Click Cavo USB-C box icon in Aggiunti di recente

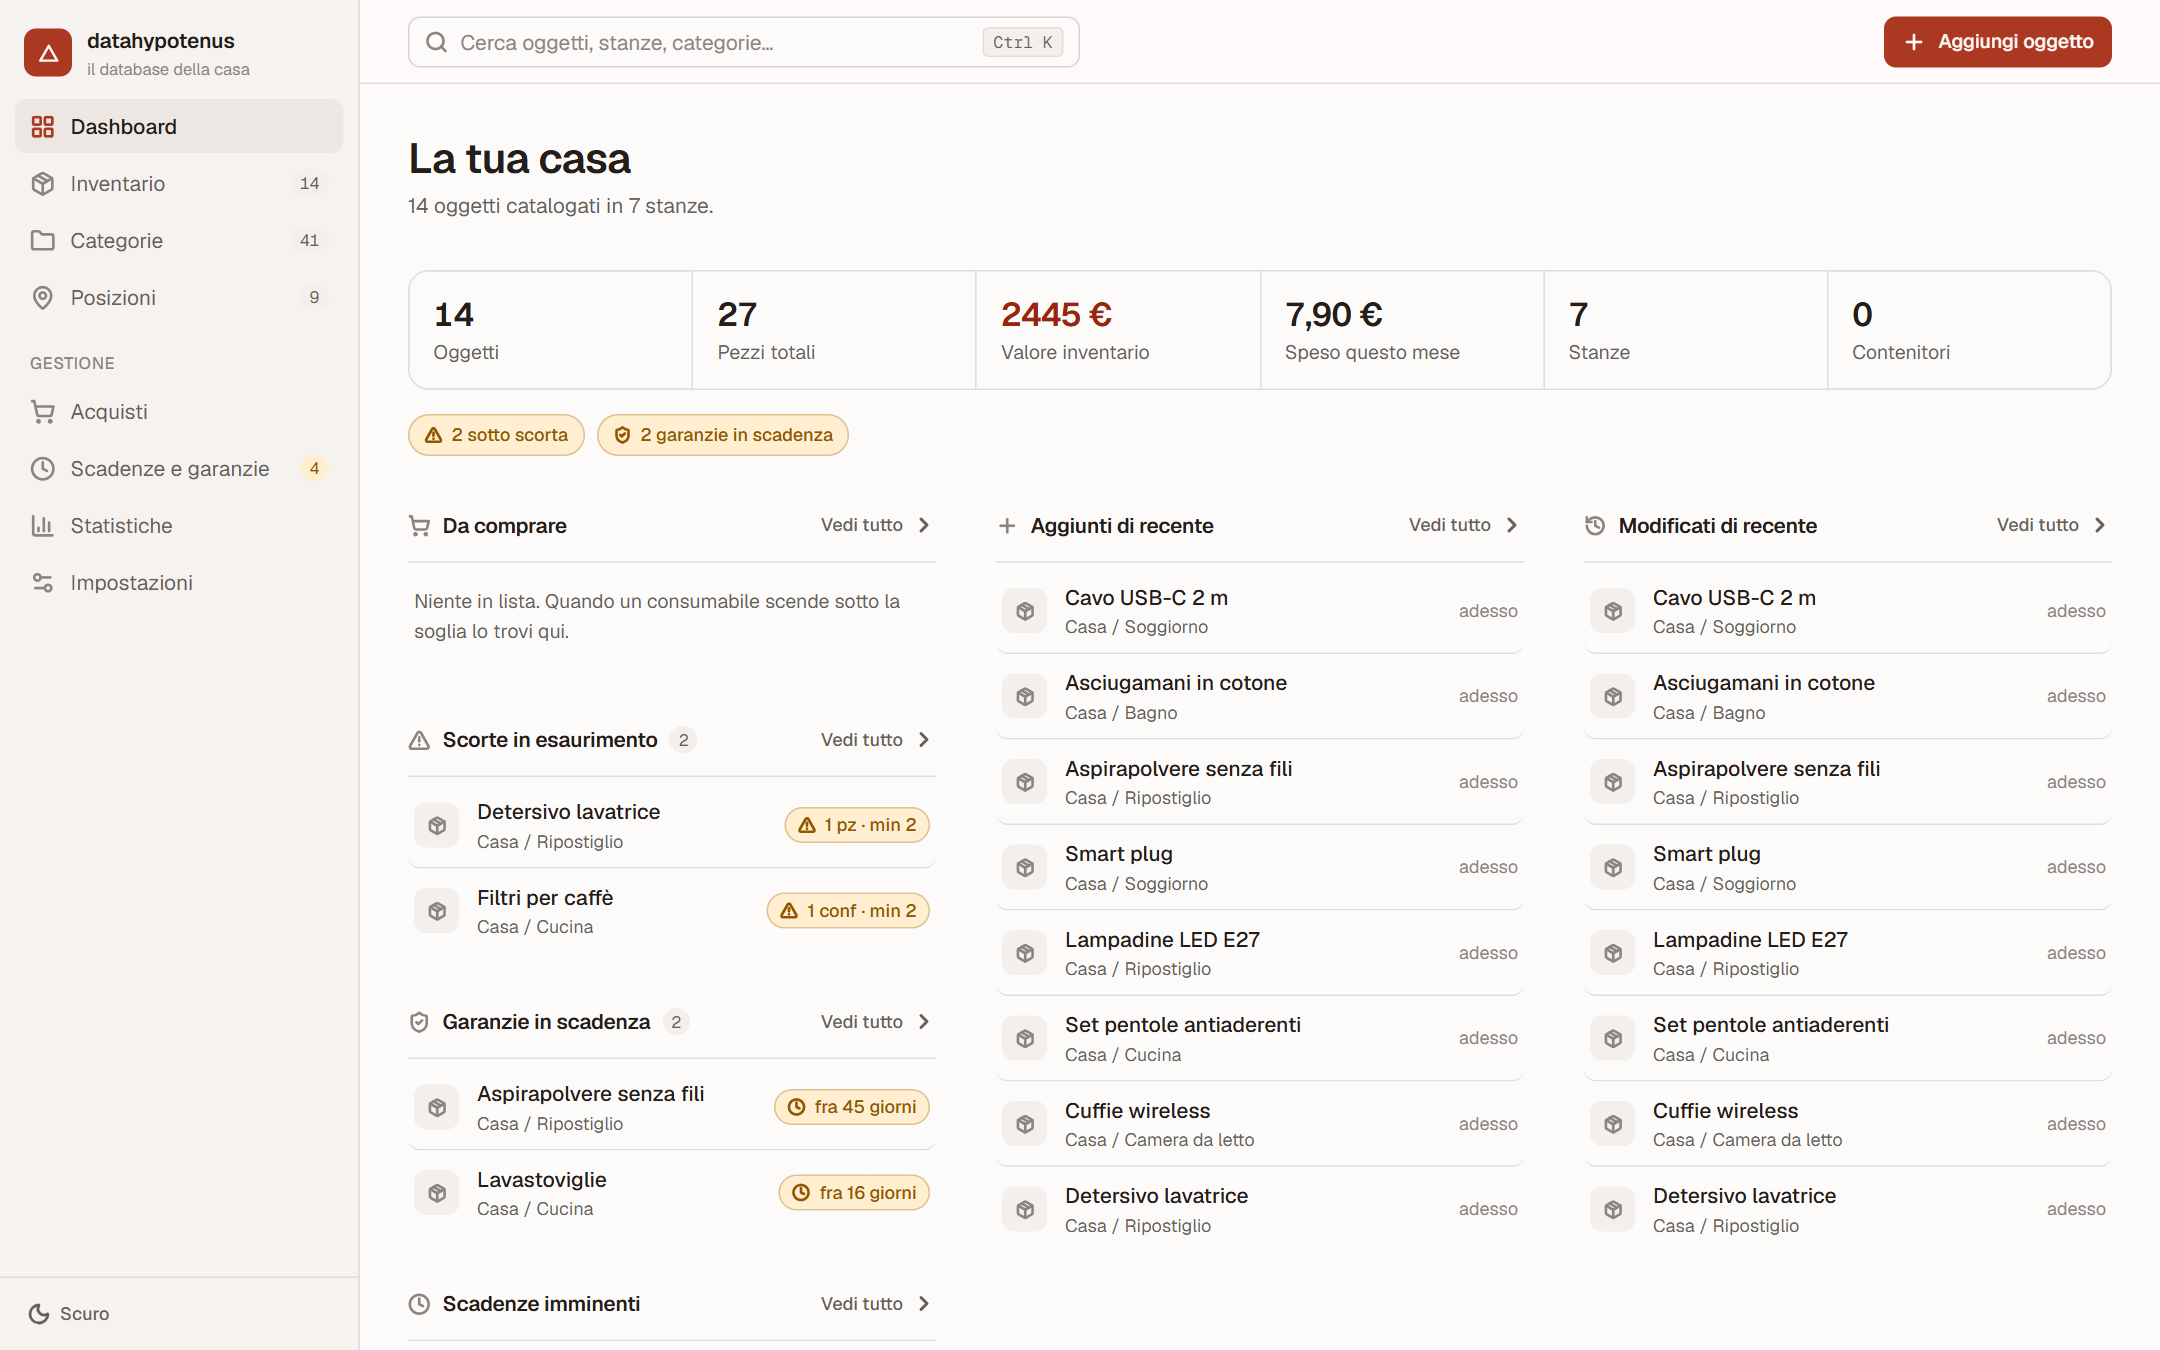tap(1025, 611)
